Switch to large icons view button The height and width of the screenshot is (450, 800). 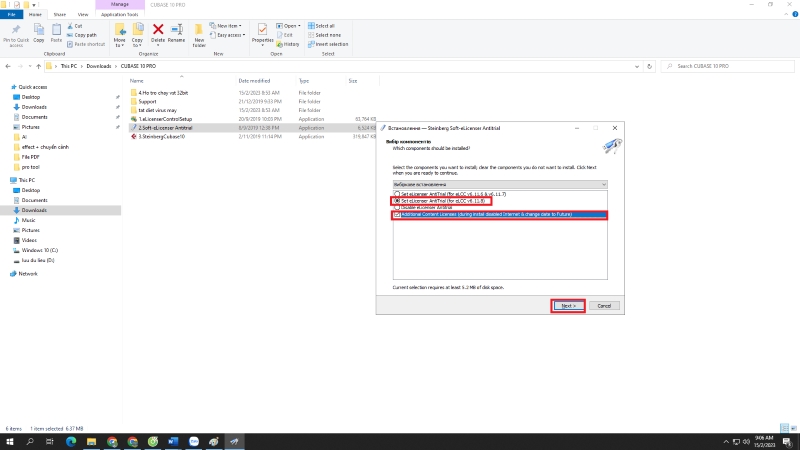793,429
